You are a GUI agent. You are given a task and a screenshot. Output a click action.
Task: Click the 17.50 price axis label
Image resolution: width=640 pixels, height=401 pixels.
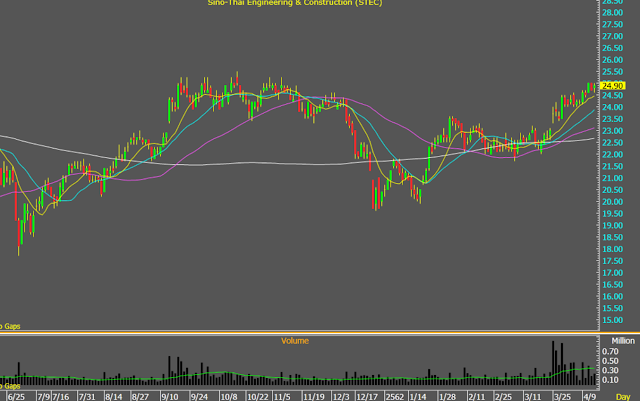[613, 261]
